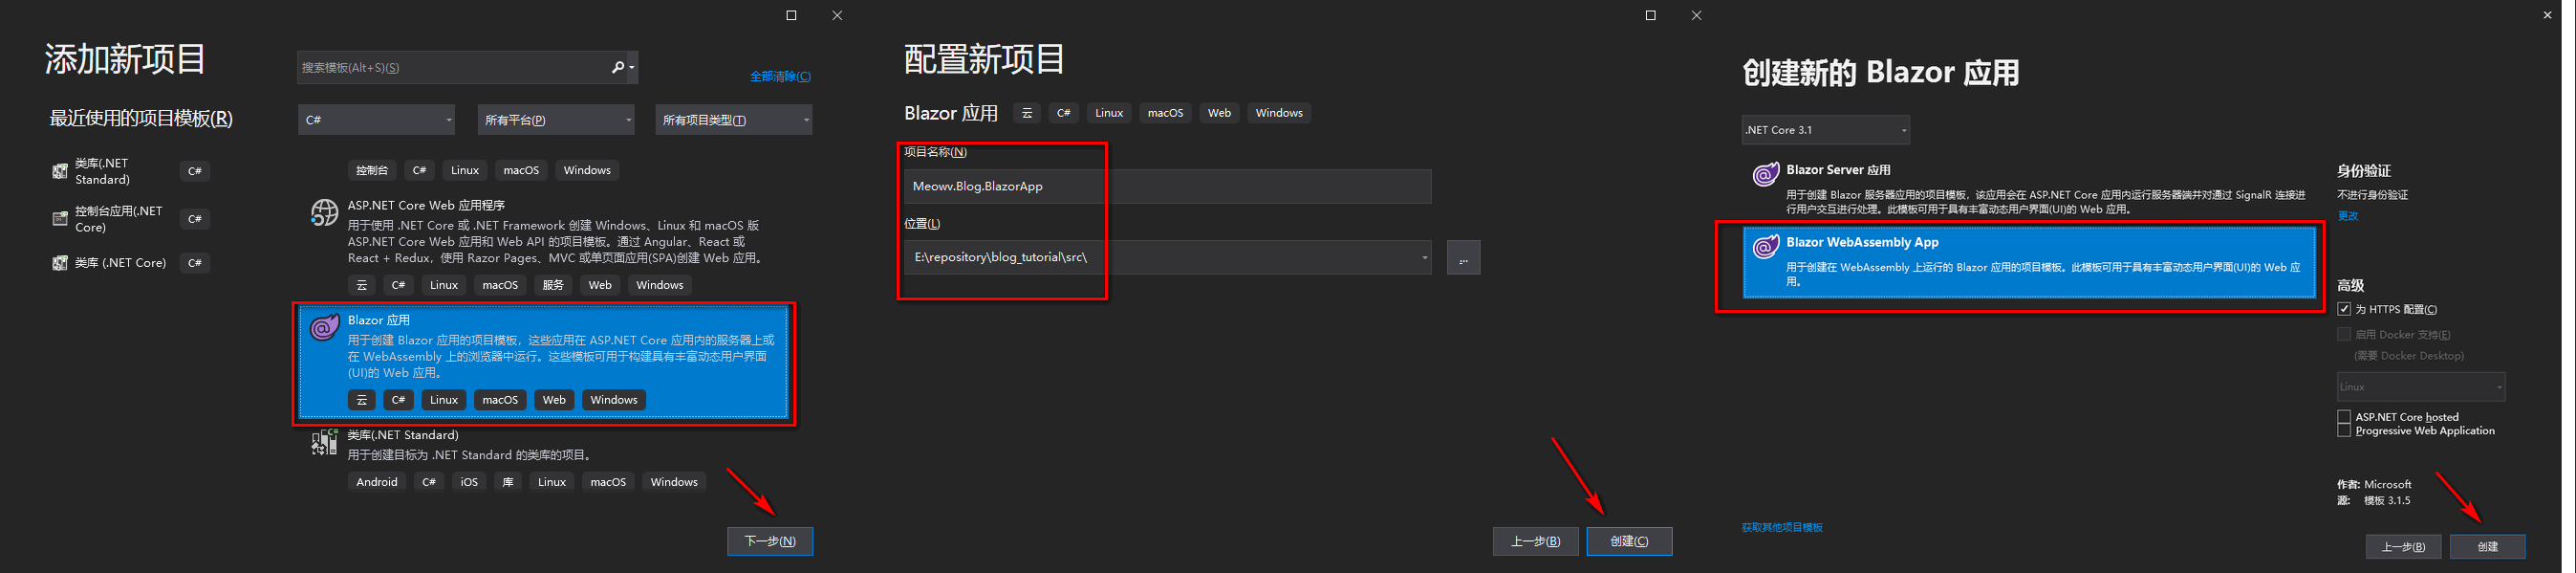Select the Blazor WebAssembly App icon
The image size is (2576, 573).
click(x=1765, y=246)
